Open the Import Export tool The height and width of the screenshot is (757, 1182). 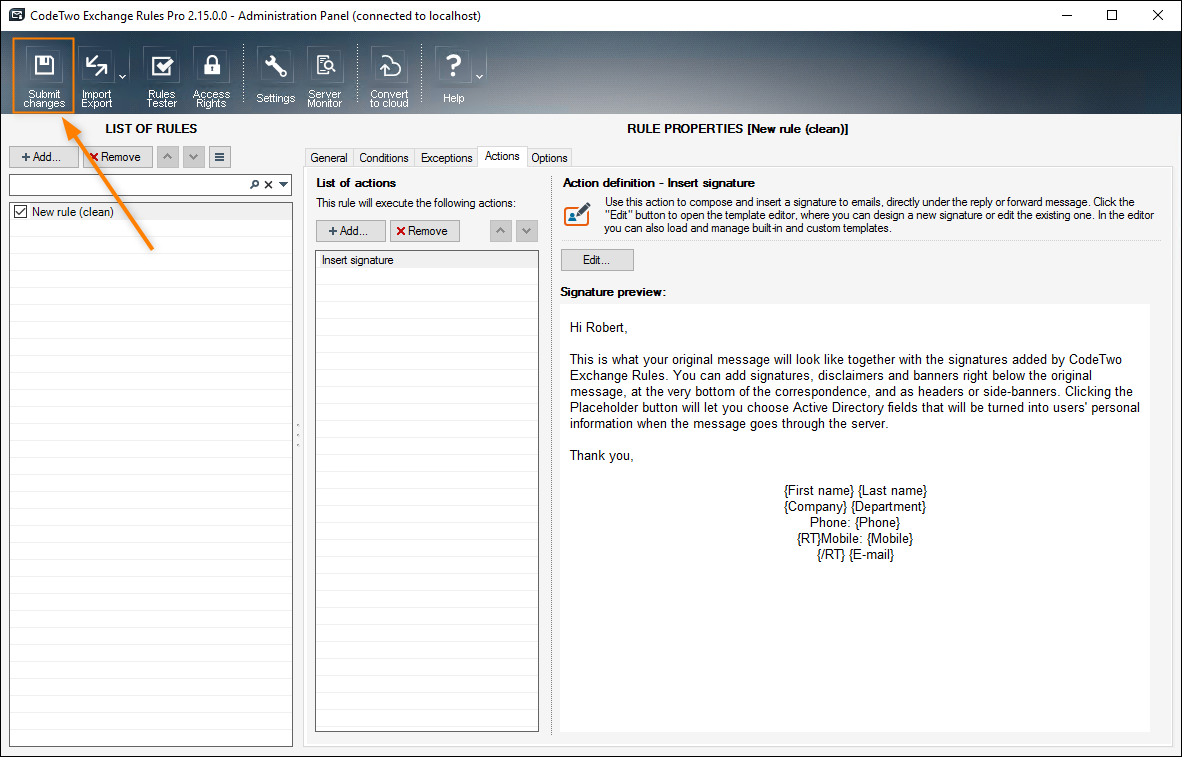pyautogui.click(x=96, y=78)
